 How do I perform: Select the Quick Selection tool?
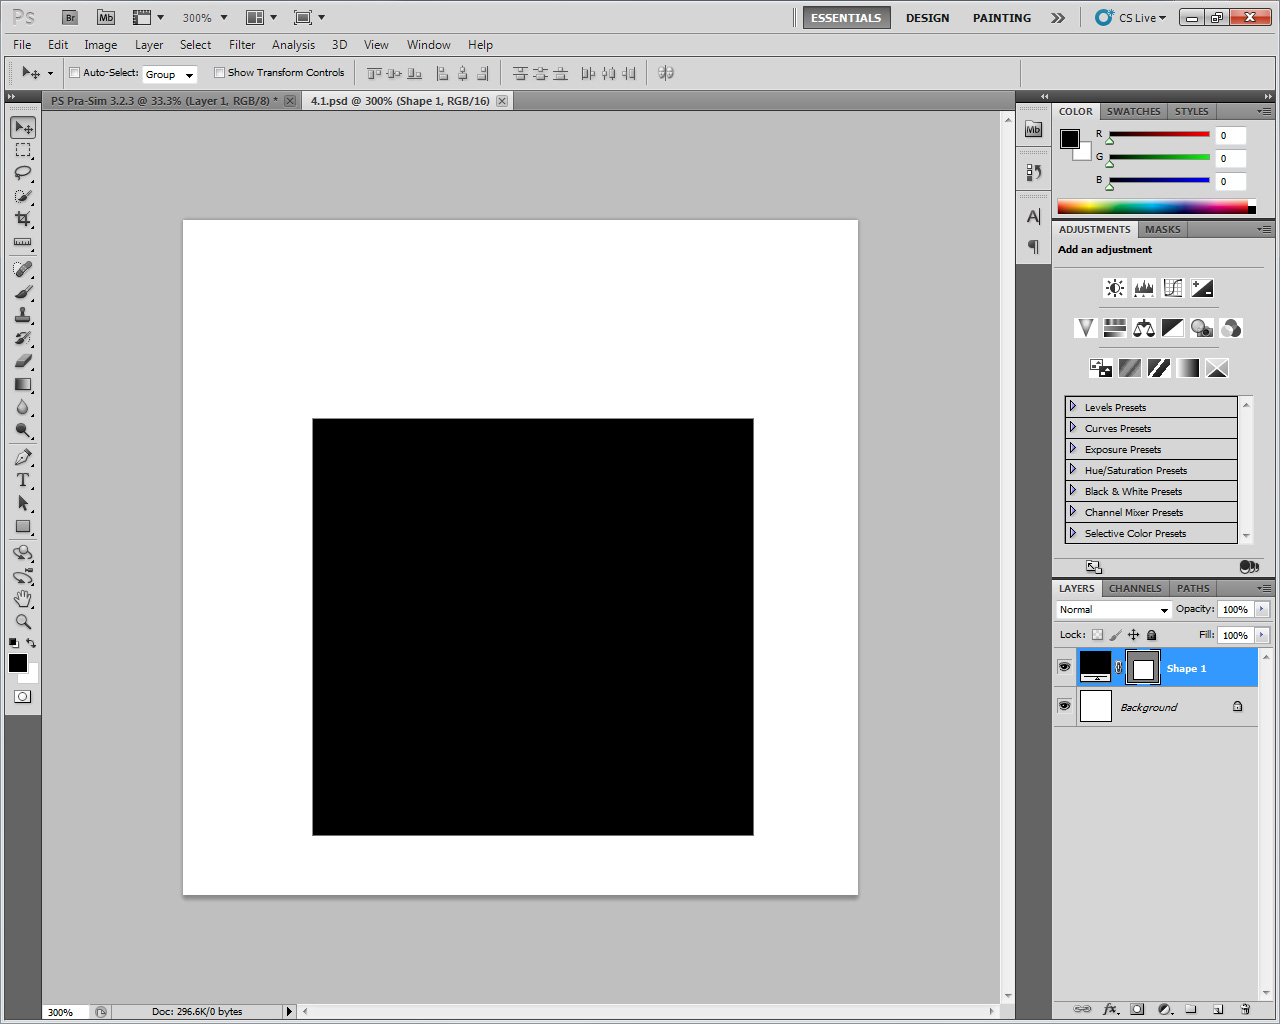23,196
